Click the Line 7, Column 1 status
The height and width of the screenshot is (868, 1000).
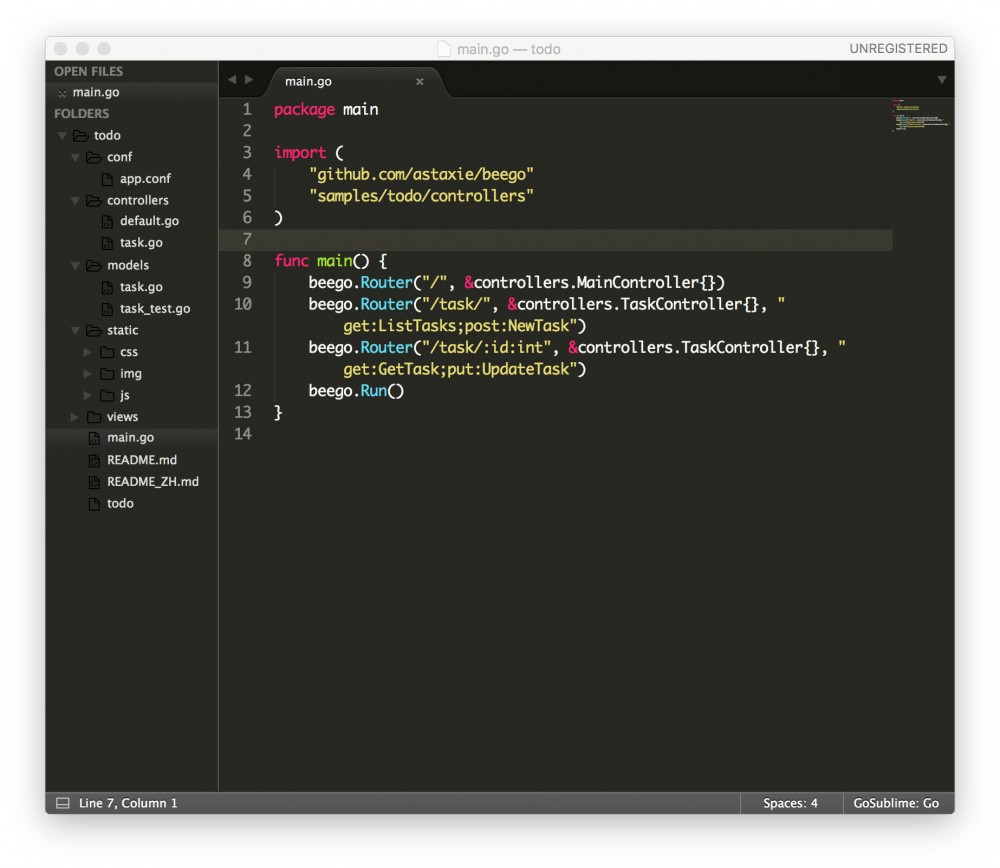(x=128, y=804)
